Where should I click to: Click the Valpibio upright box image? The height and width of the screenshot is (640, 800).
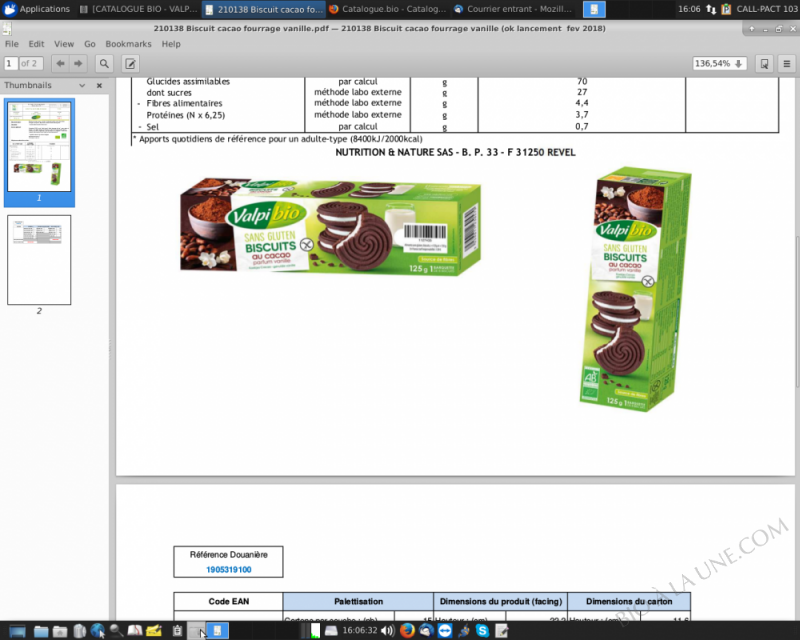[636, 289]
